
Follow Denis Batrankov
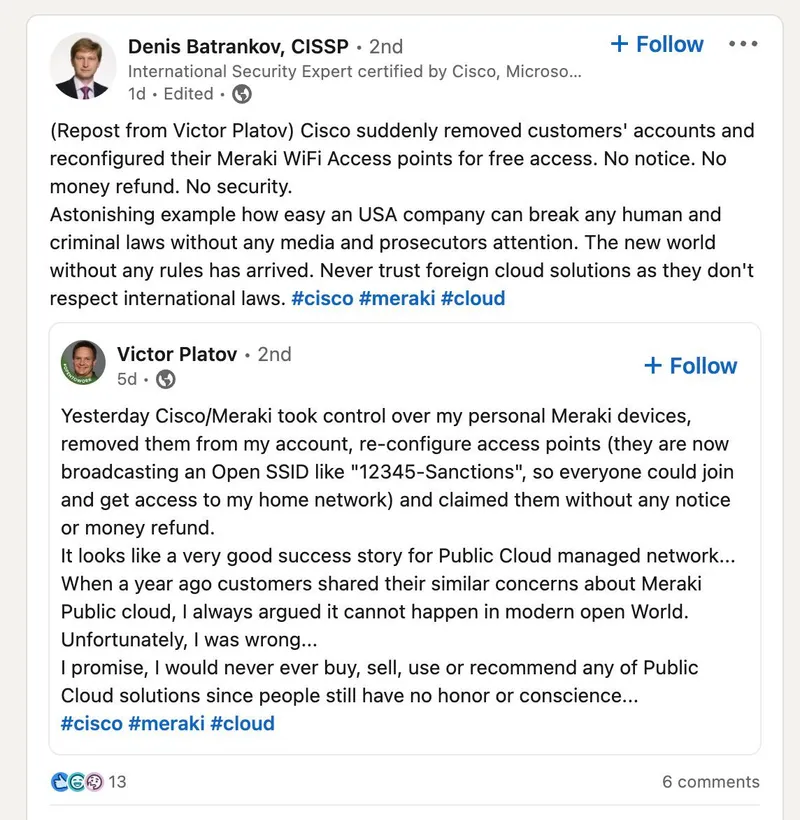tap(657, 44)
